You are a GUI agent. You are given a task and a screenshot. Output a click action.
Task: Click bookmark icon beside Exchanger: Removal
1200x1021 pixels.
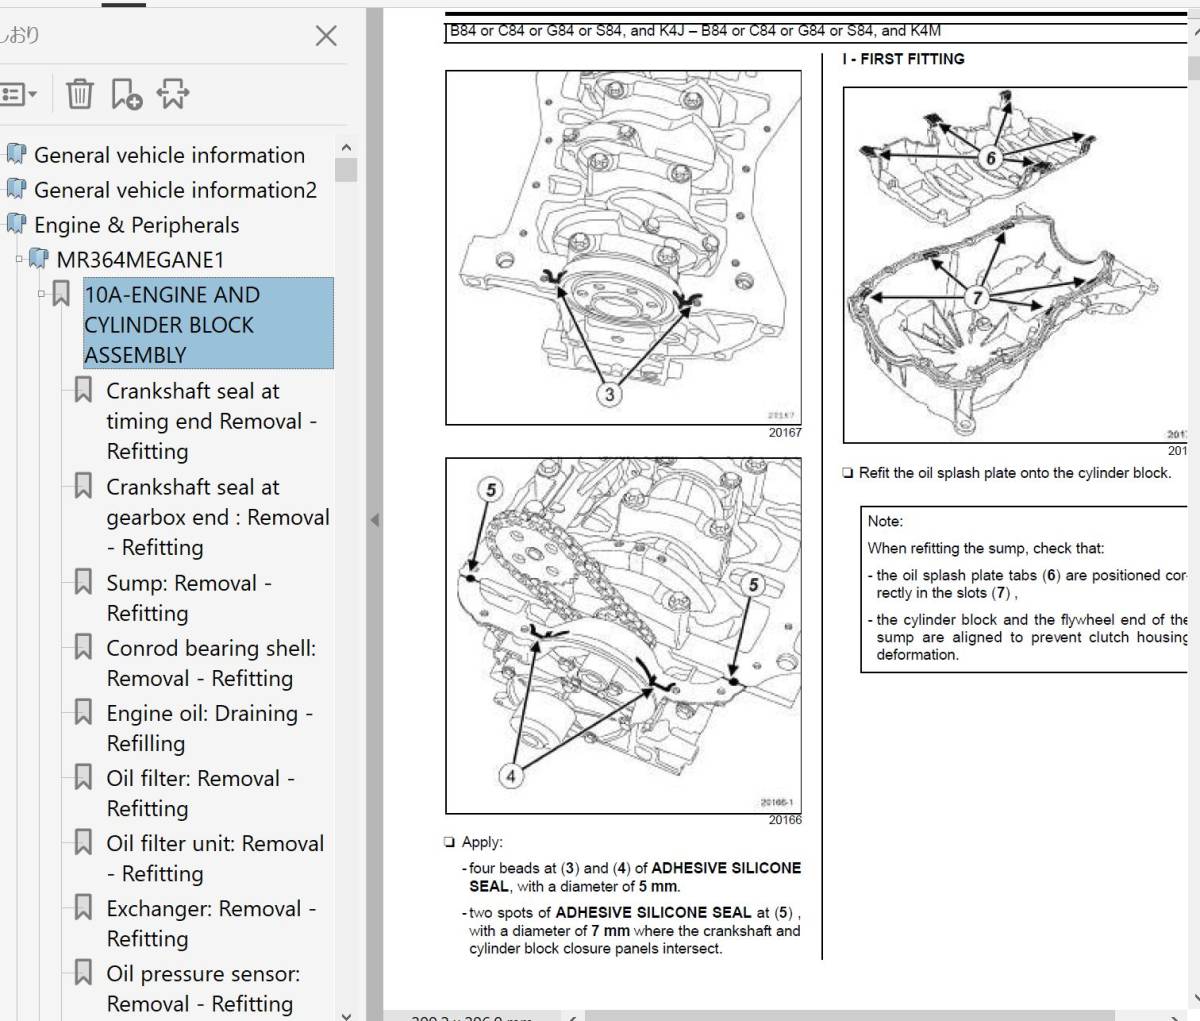[x=84, y=907]
